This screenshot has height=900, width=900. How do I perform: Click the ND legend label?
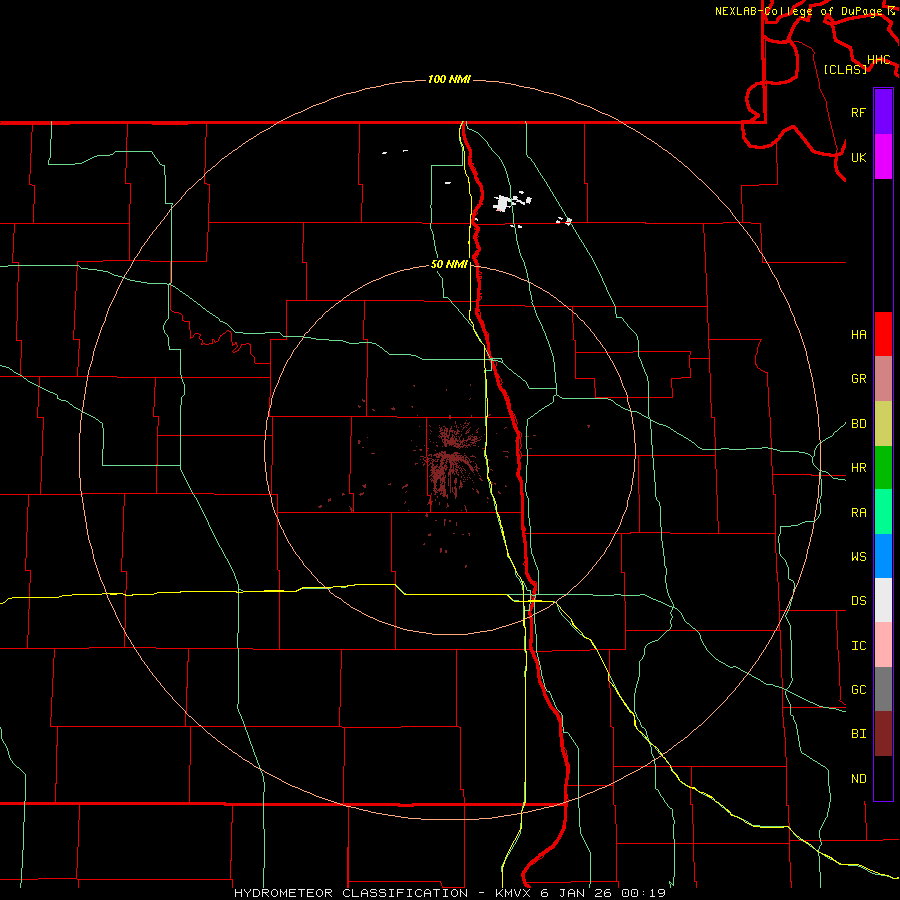[x=859, y=779]
